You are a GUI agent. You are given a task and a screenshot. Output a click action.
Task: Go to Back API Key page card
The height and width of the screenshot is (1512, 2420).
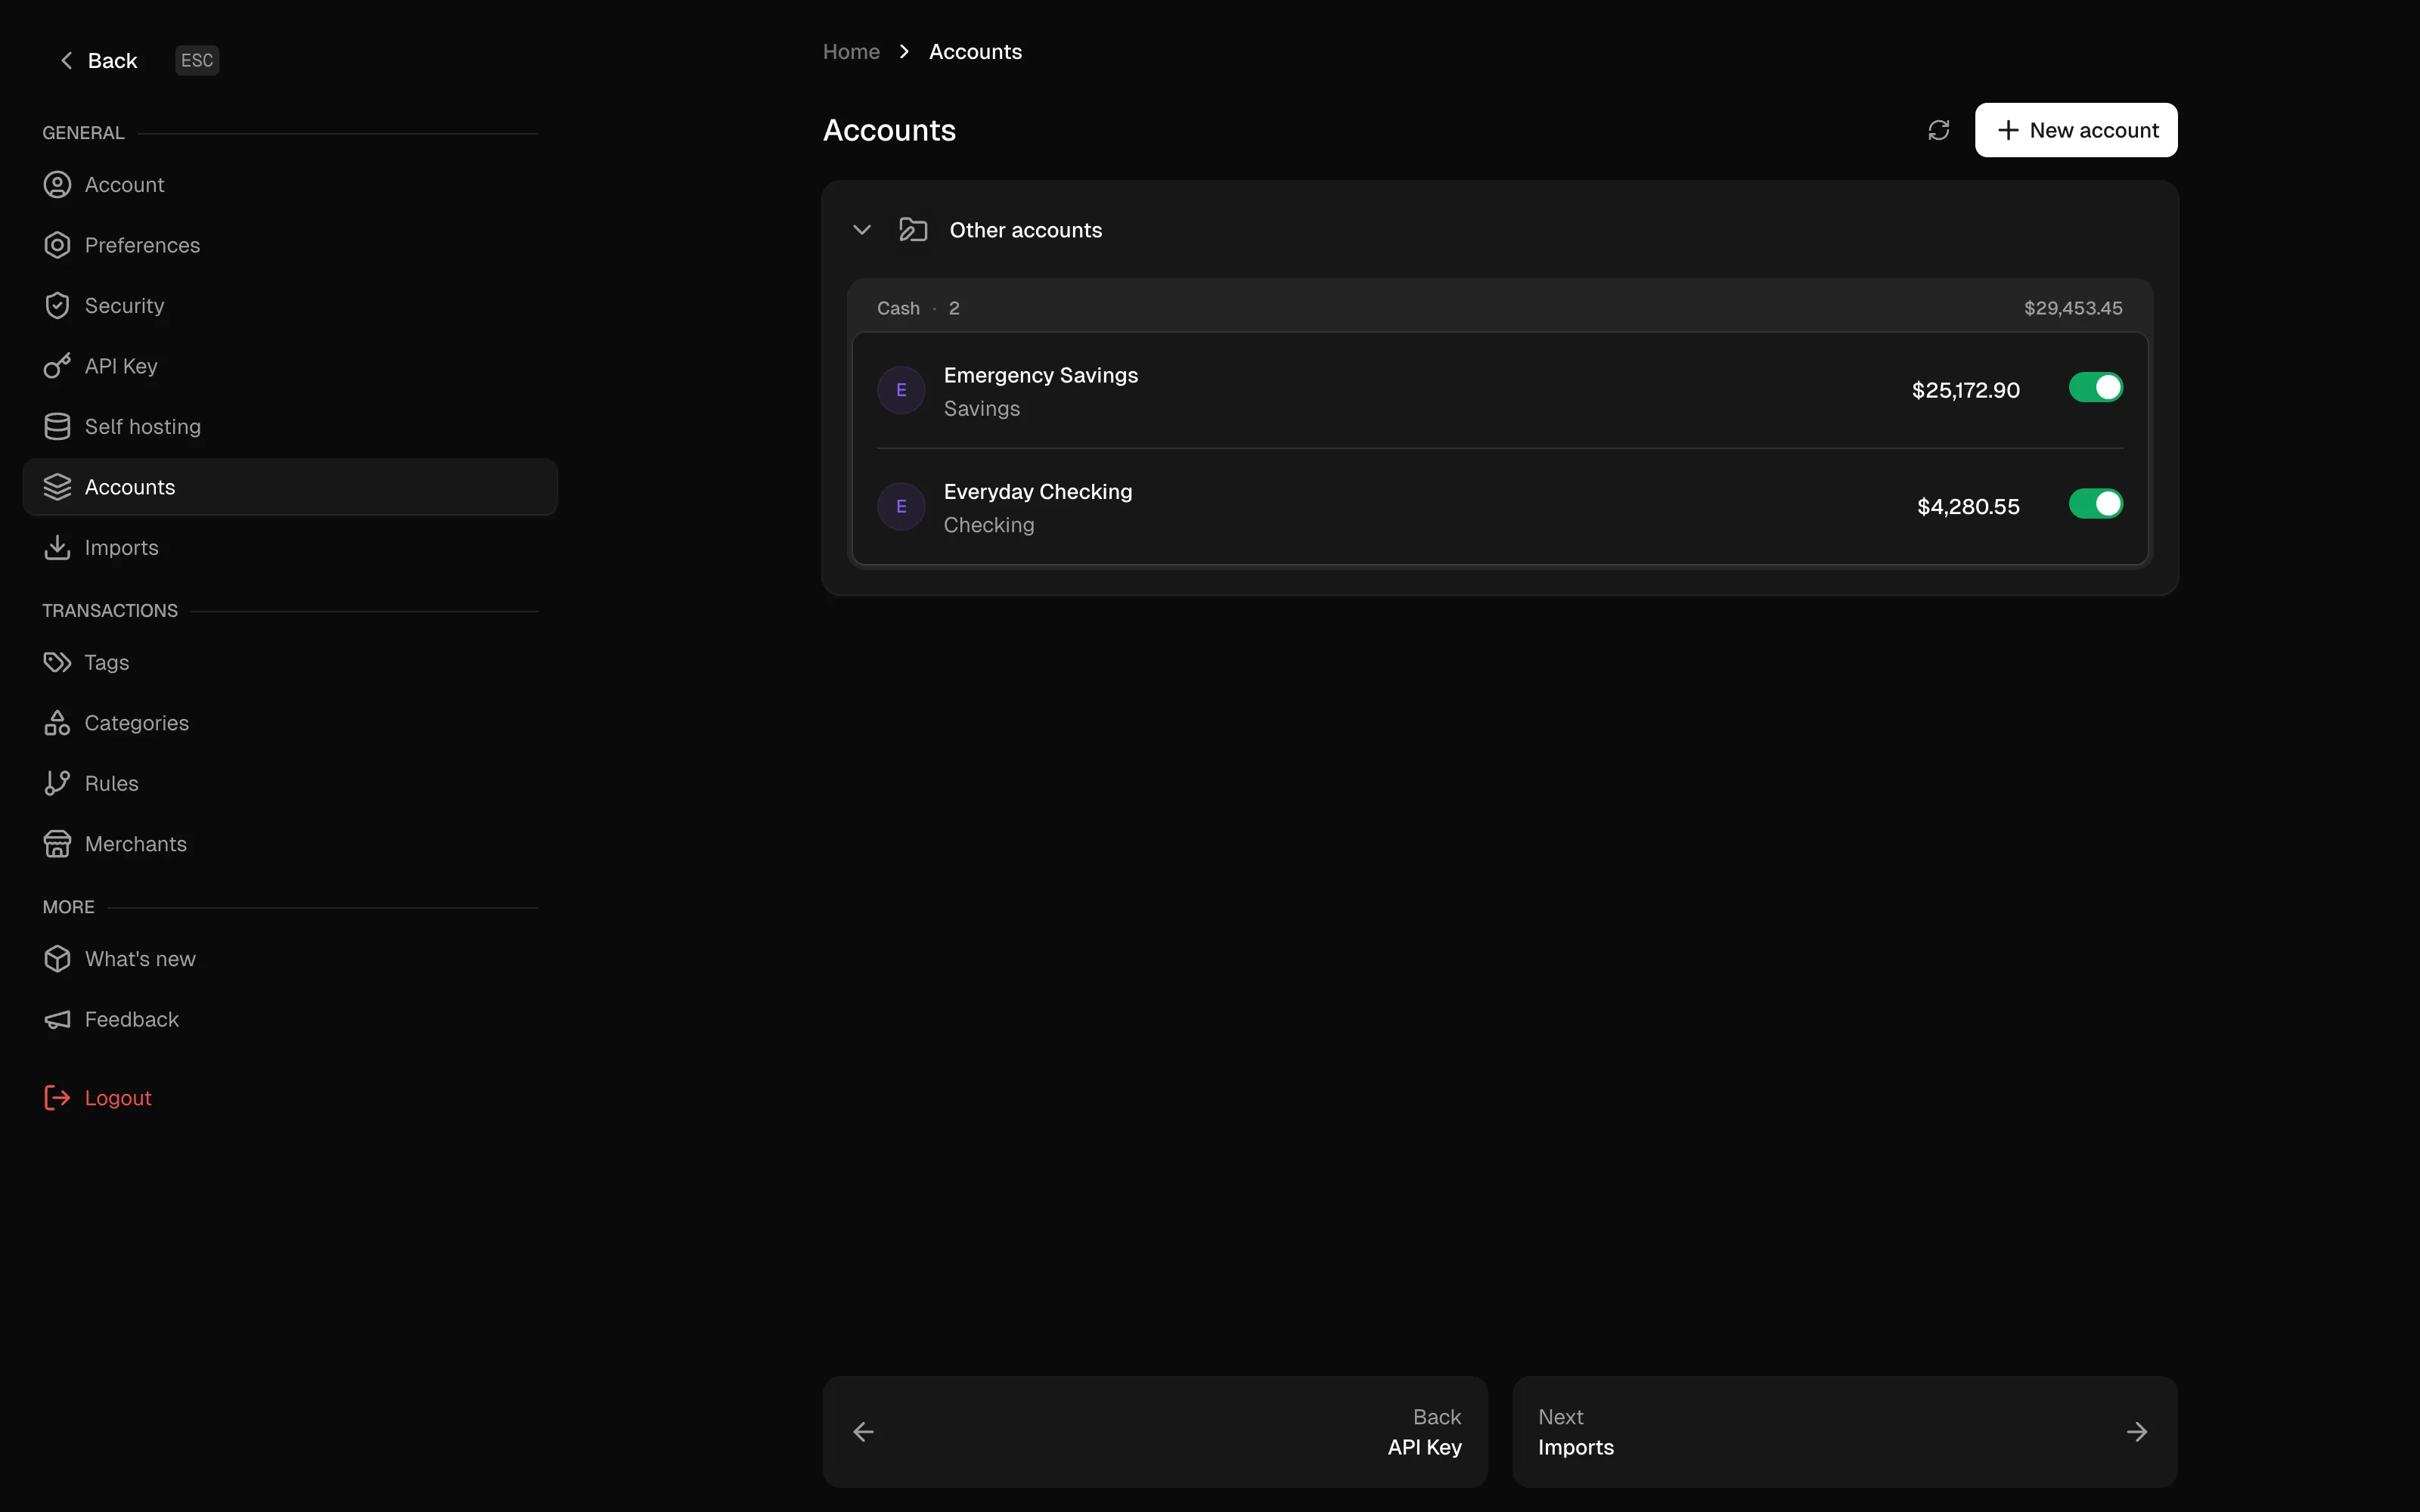coord(1155,1432)
